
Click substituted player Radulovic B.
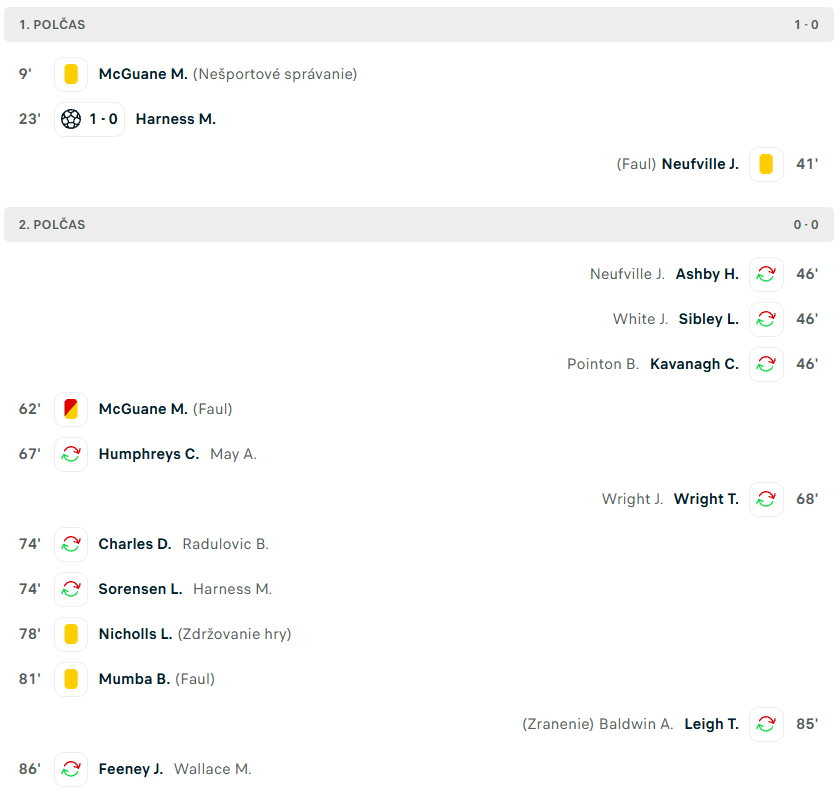[x=225, y=544]
